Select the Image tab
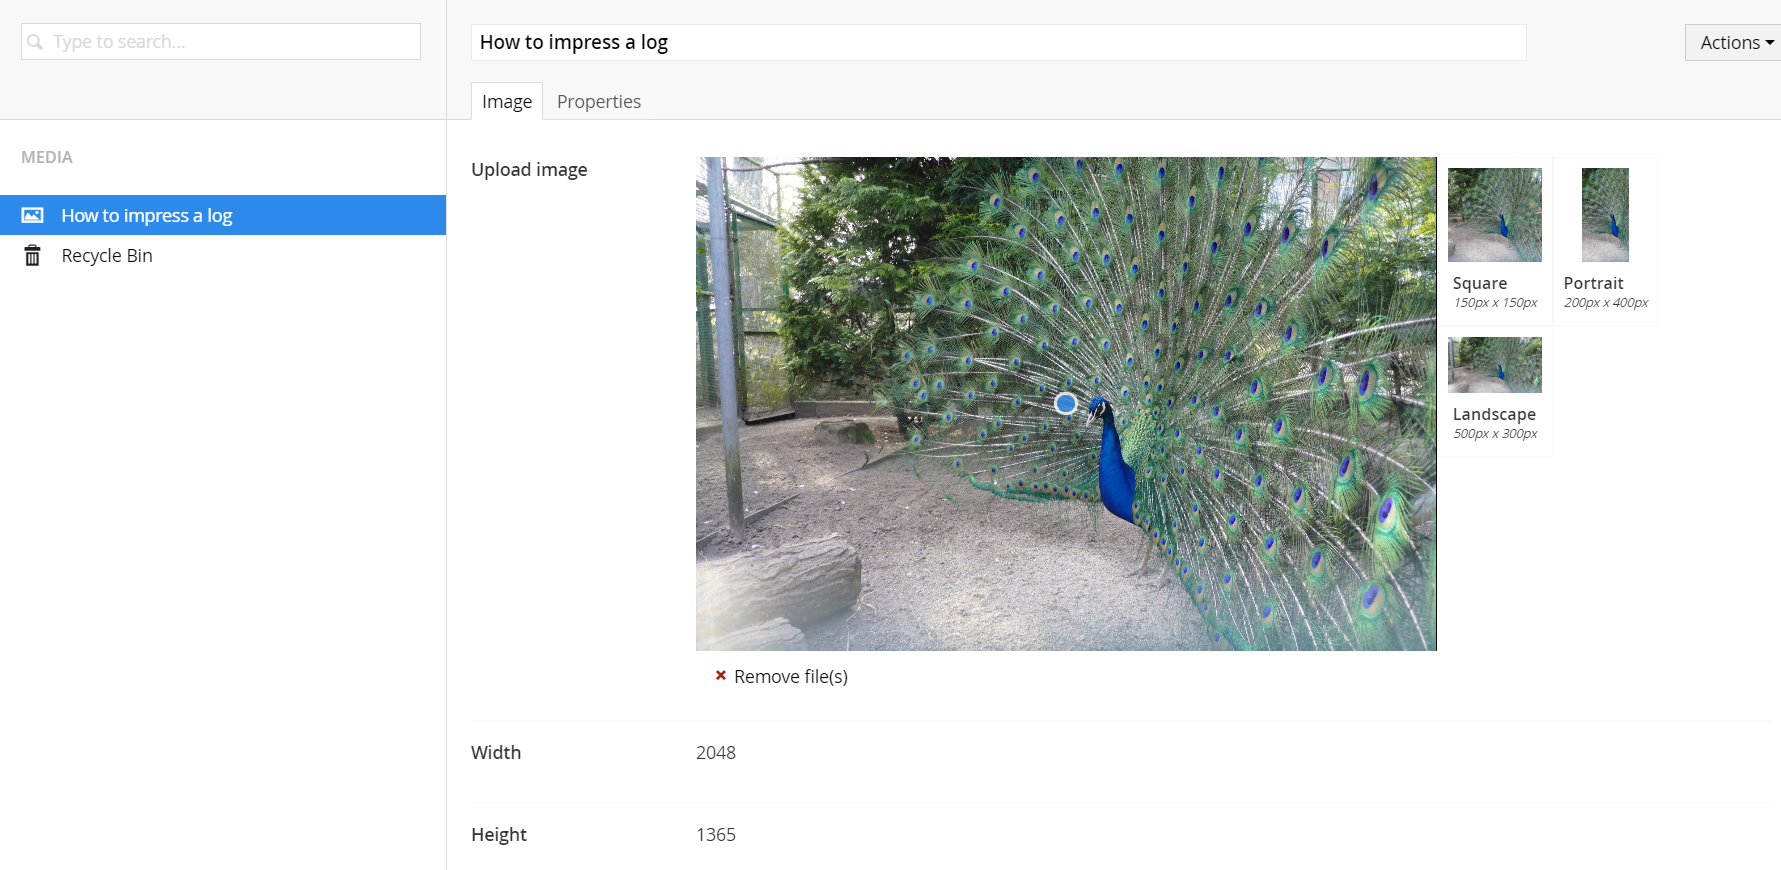The image size is (1781, 870). (x=507, y=101)
